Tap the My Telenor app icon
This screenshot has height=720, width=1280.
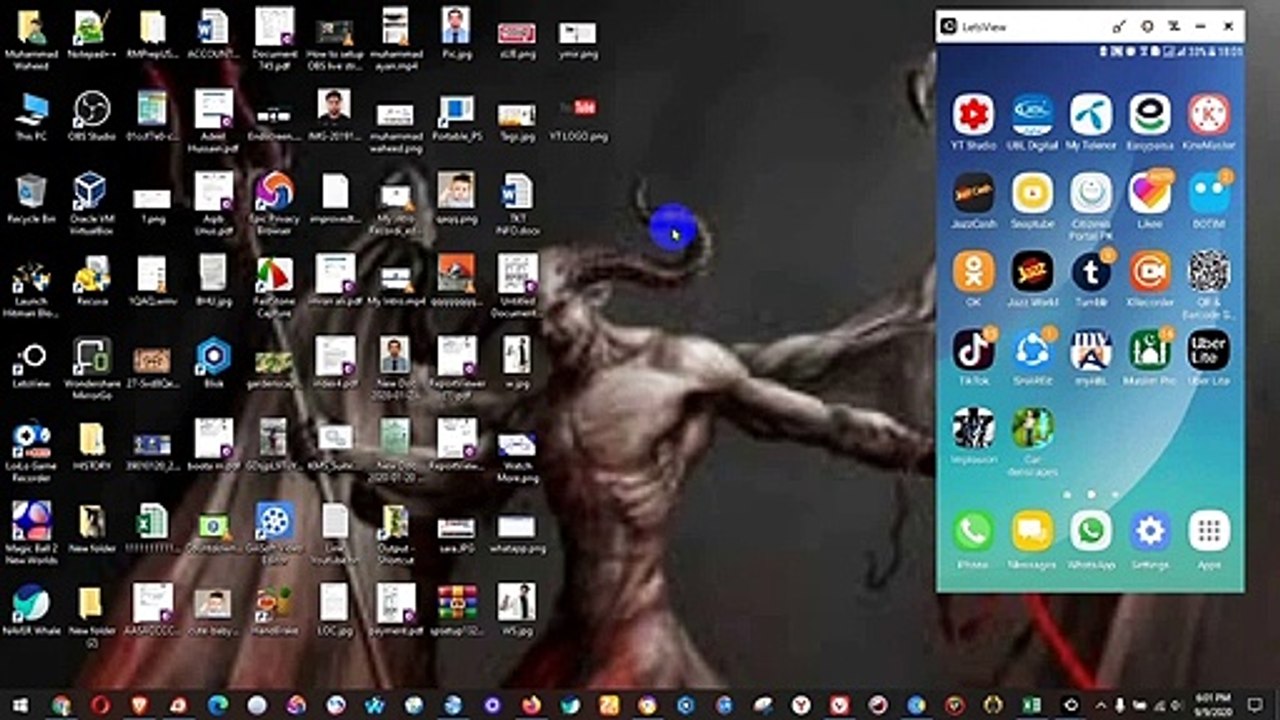coord(1091,115)
